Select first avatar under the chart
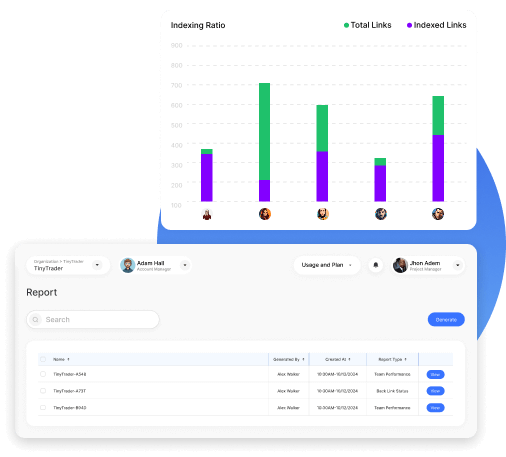The width and height of the screenshot is (506, 457). 207,214
